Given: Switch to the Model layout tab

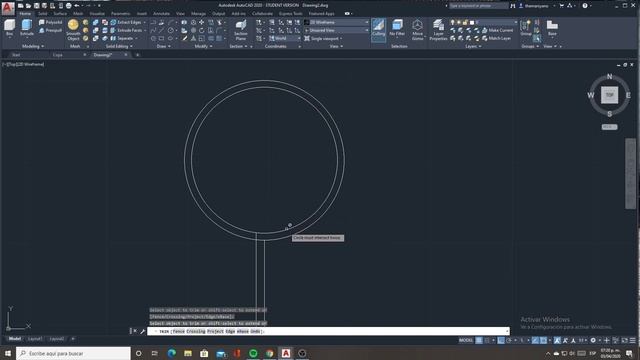Looking at the screenshot, I should [x=15, y=339].
